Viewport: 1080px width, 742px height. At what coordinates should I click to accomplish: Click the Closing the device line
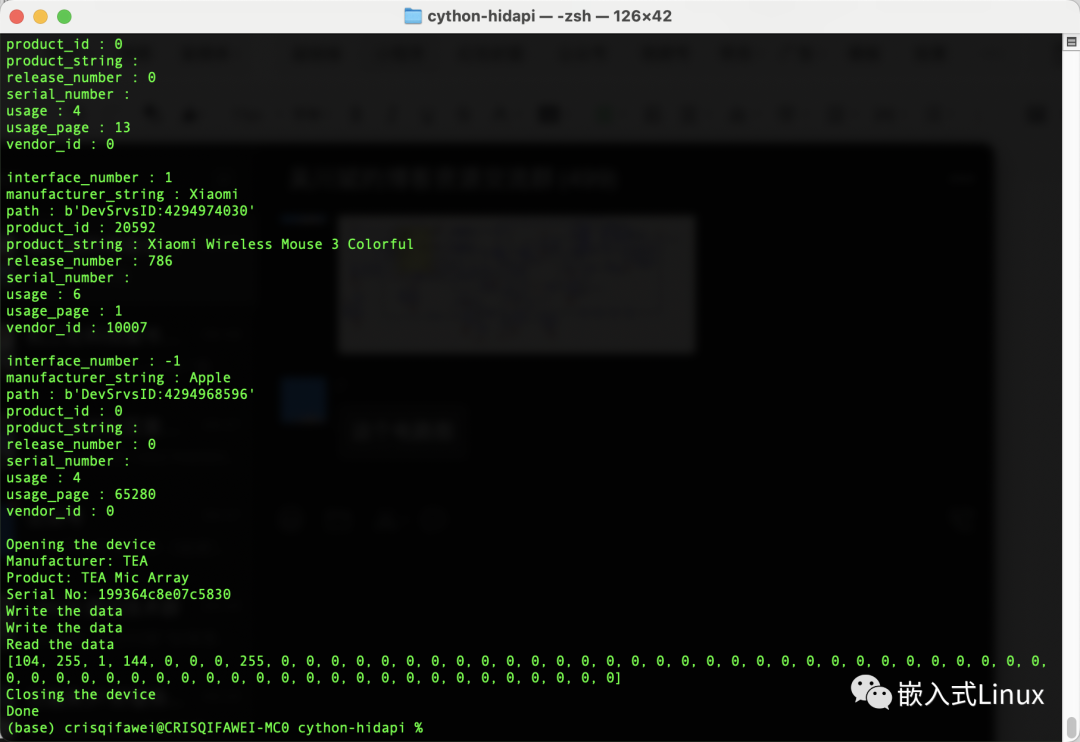[81, 694]
